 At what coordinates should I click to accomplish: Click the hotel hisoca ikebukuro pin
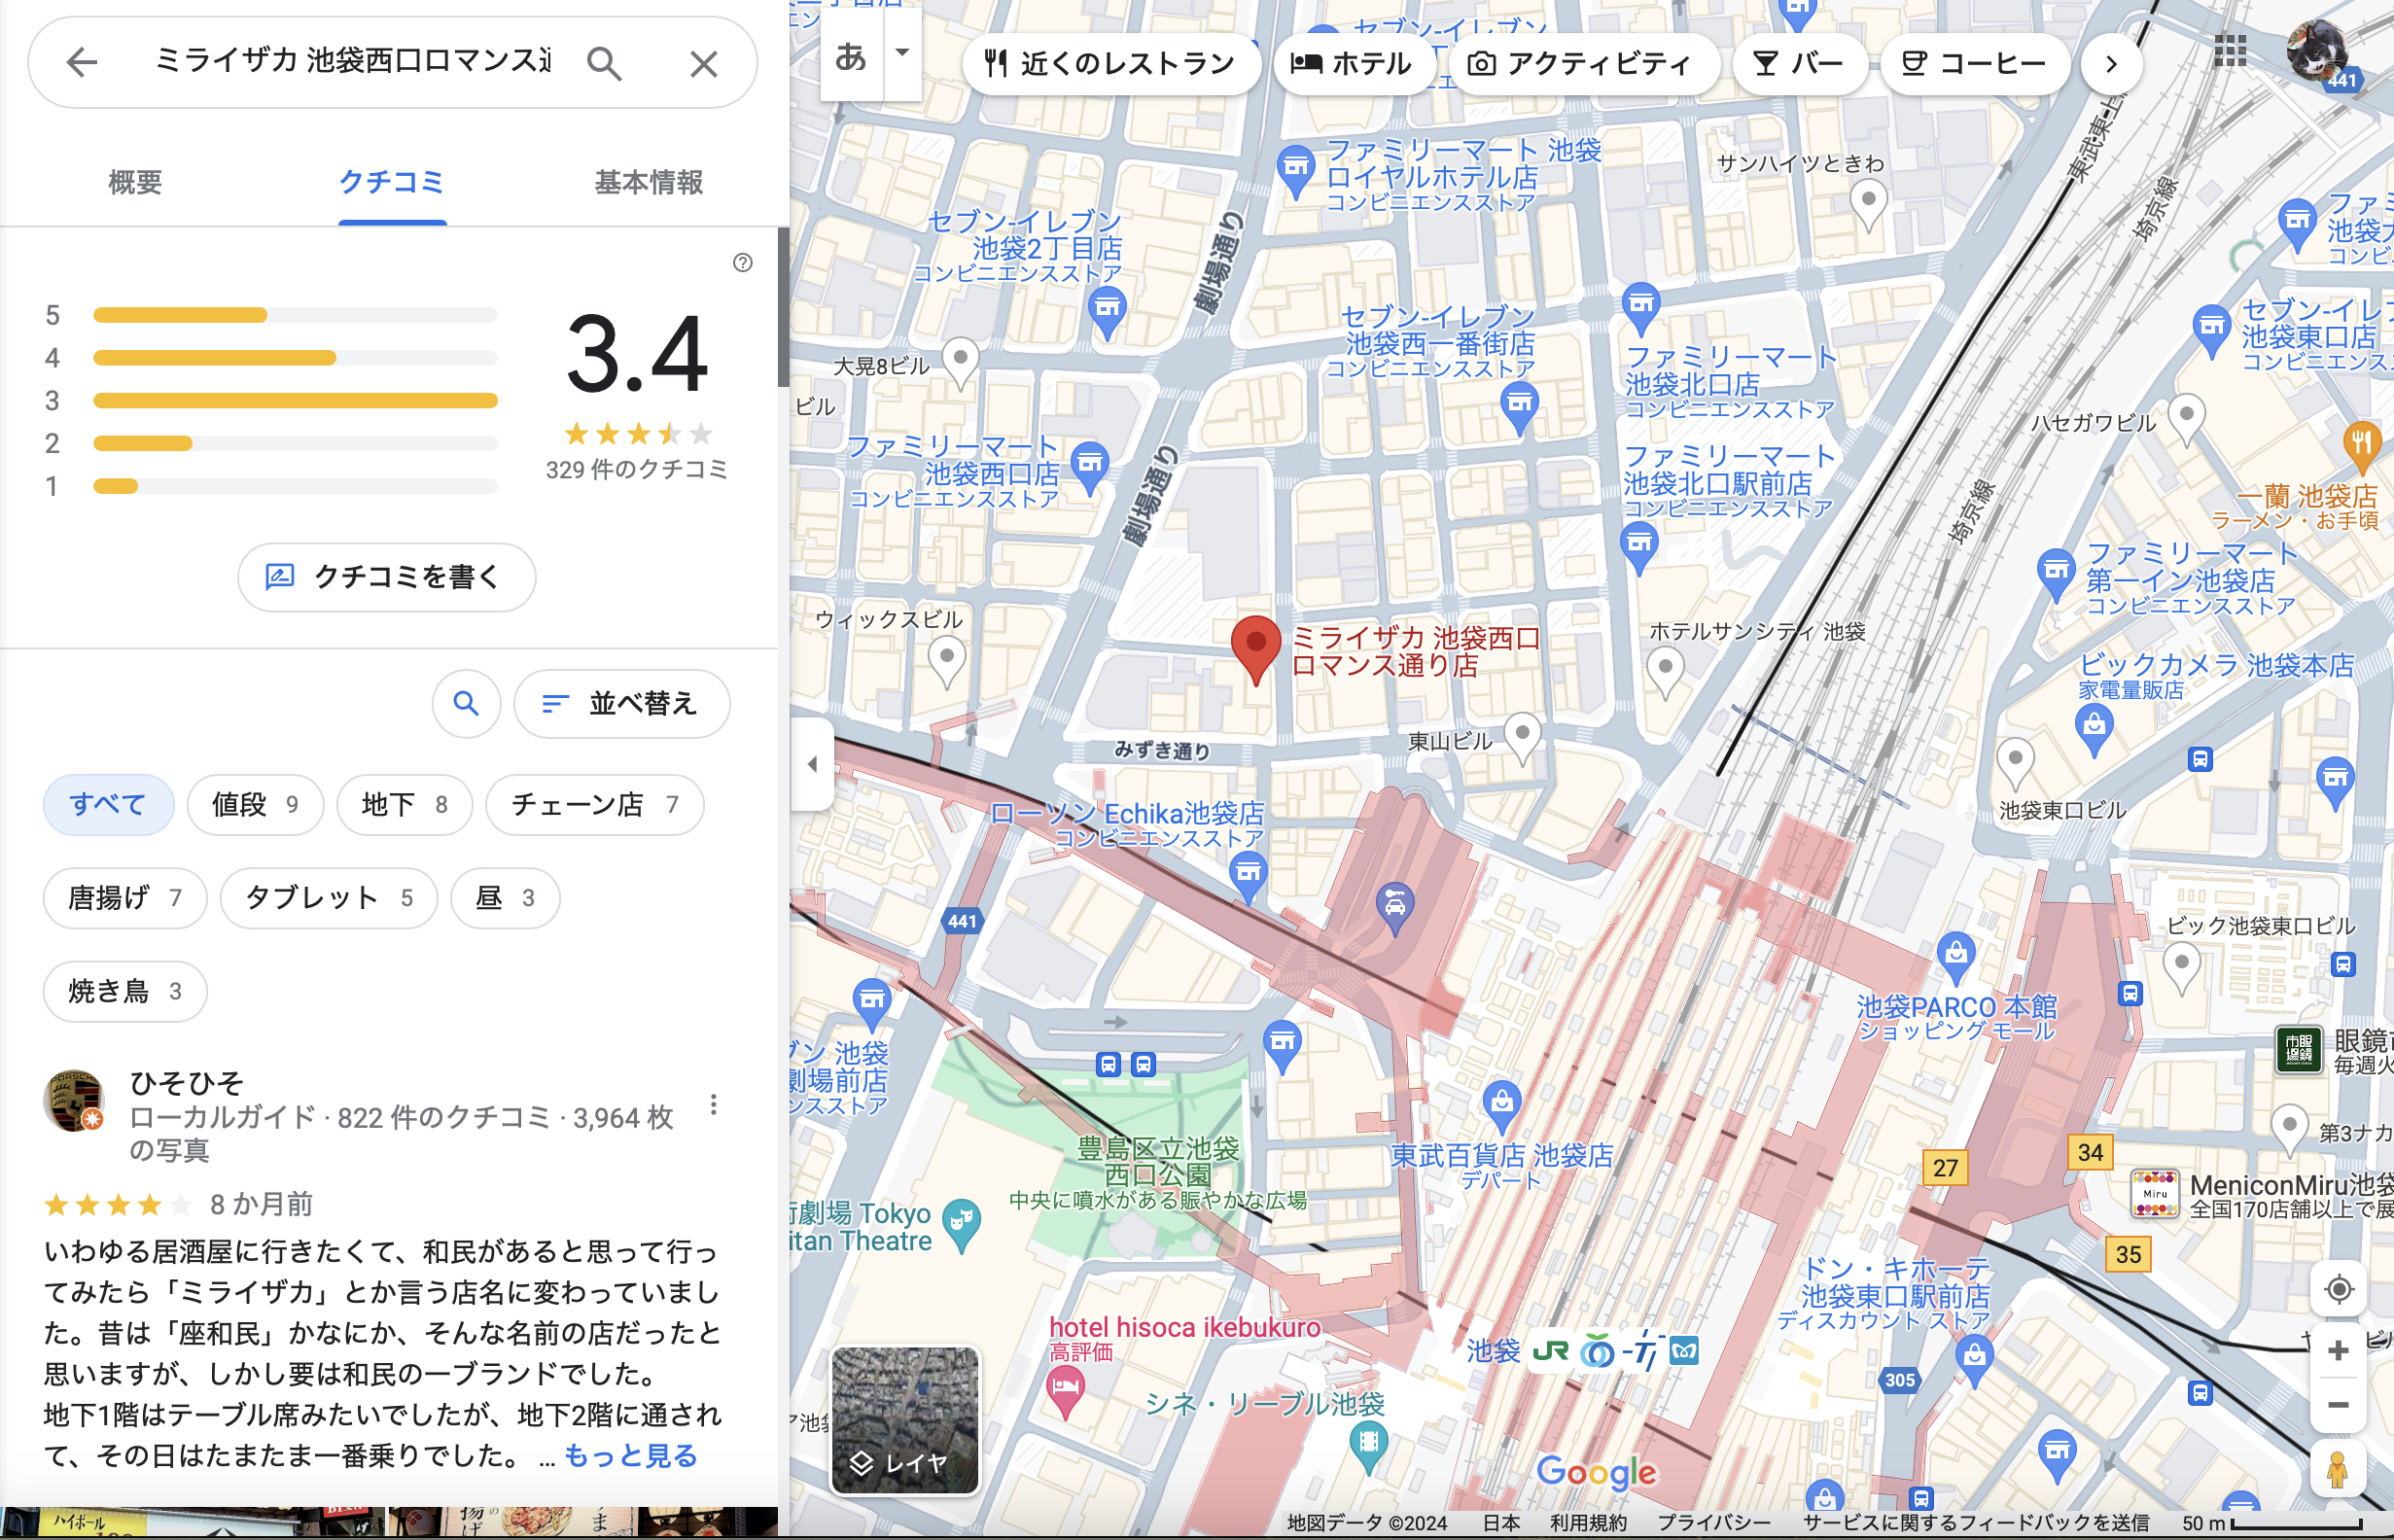pyautogui.click(x=1066, y=1392)
